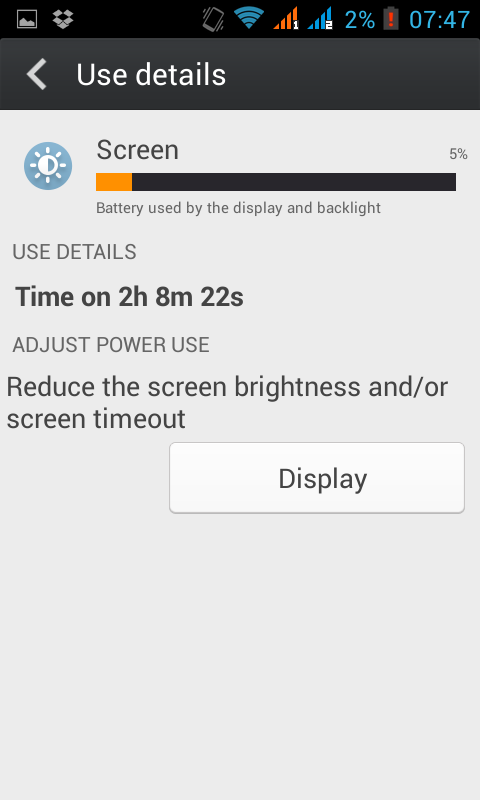Screen dimensions: 480x800
Task: Select Time on 2h 8m 22s entry
Action: (130, 297)
